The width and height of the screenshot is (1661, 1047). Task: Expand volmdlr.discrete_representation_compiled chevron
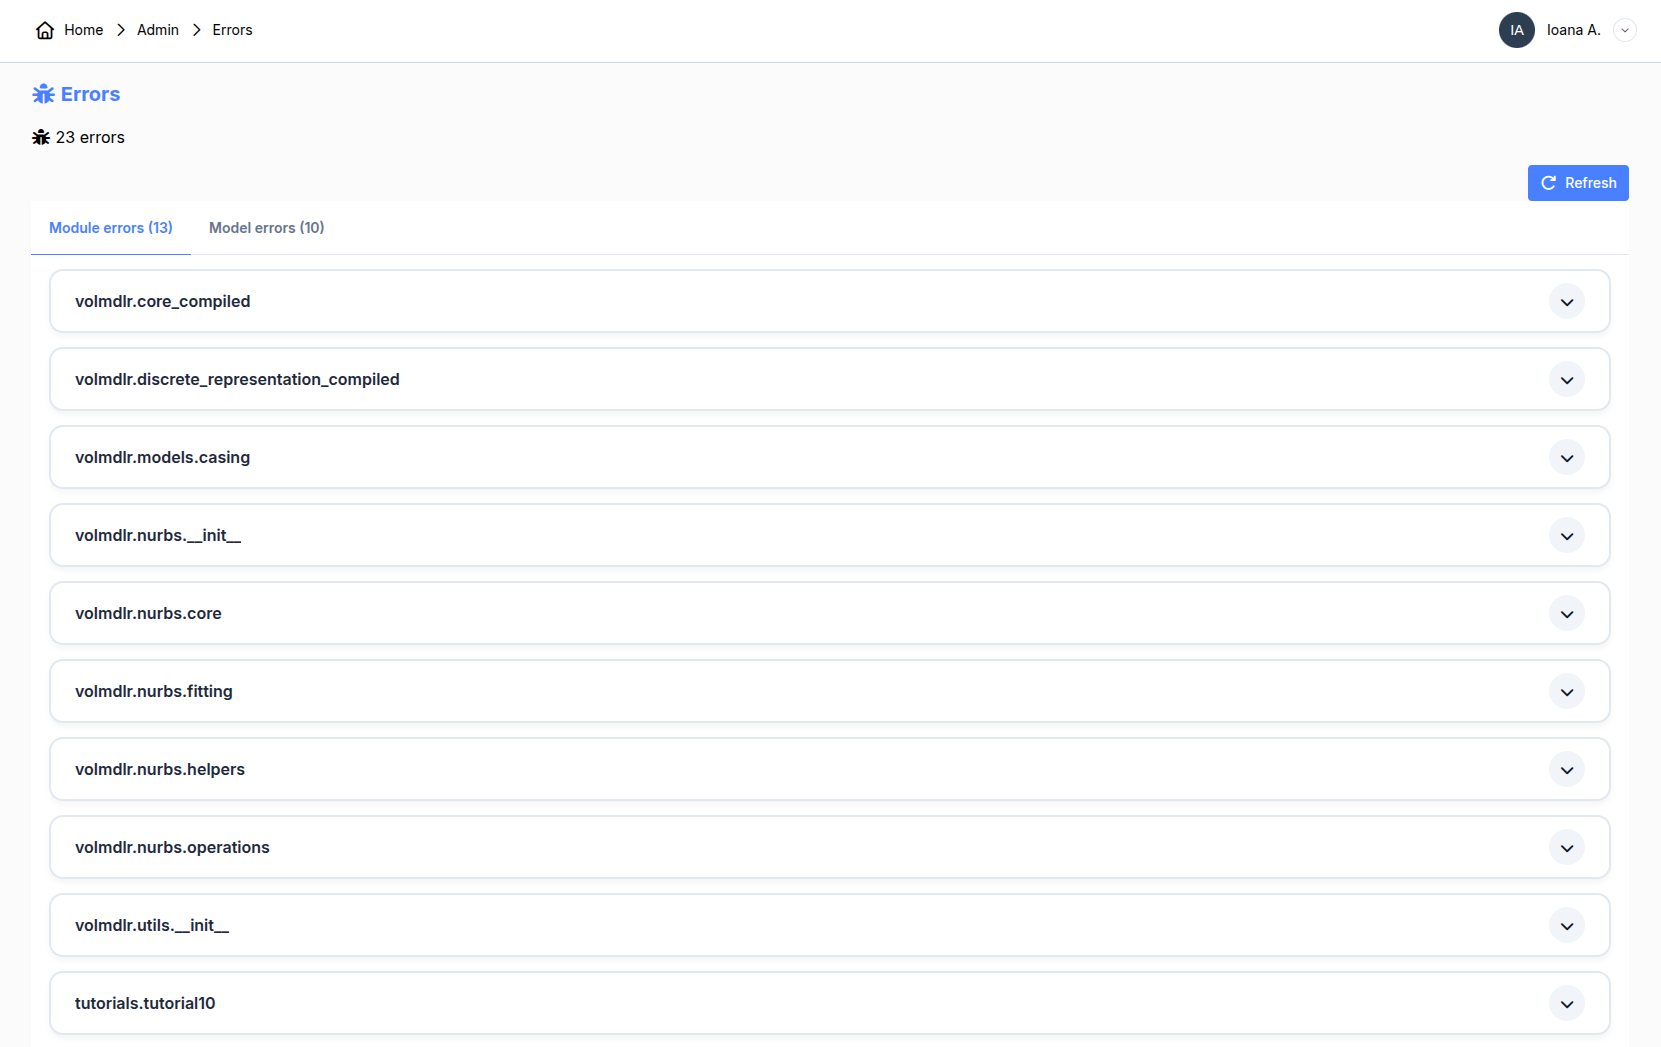[x=1566, y=380]
